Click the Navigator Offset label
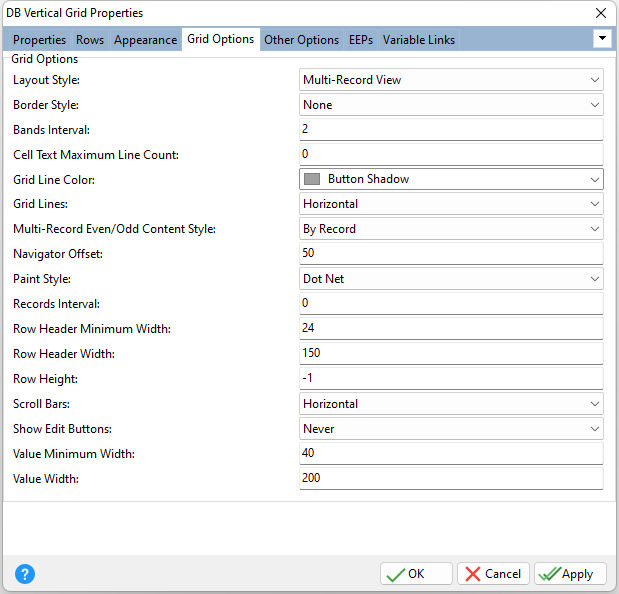Image resolution: width=619 pixels, height=594 pixels. [x=58, y=254]
